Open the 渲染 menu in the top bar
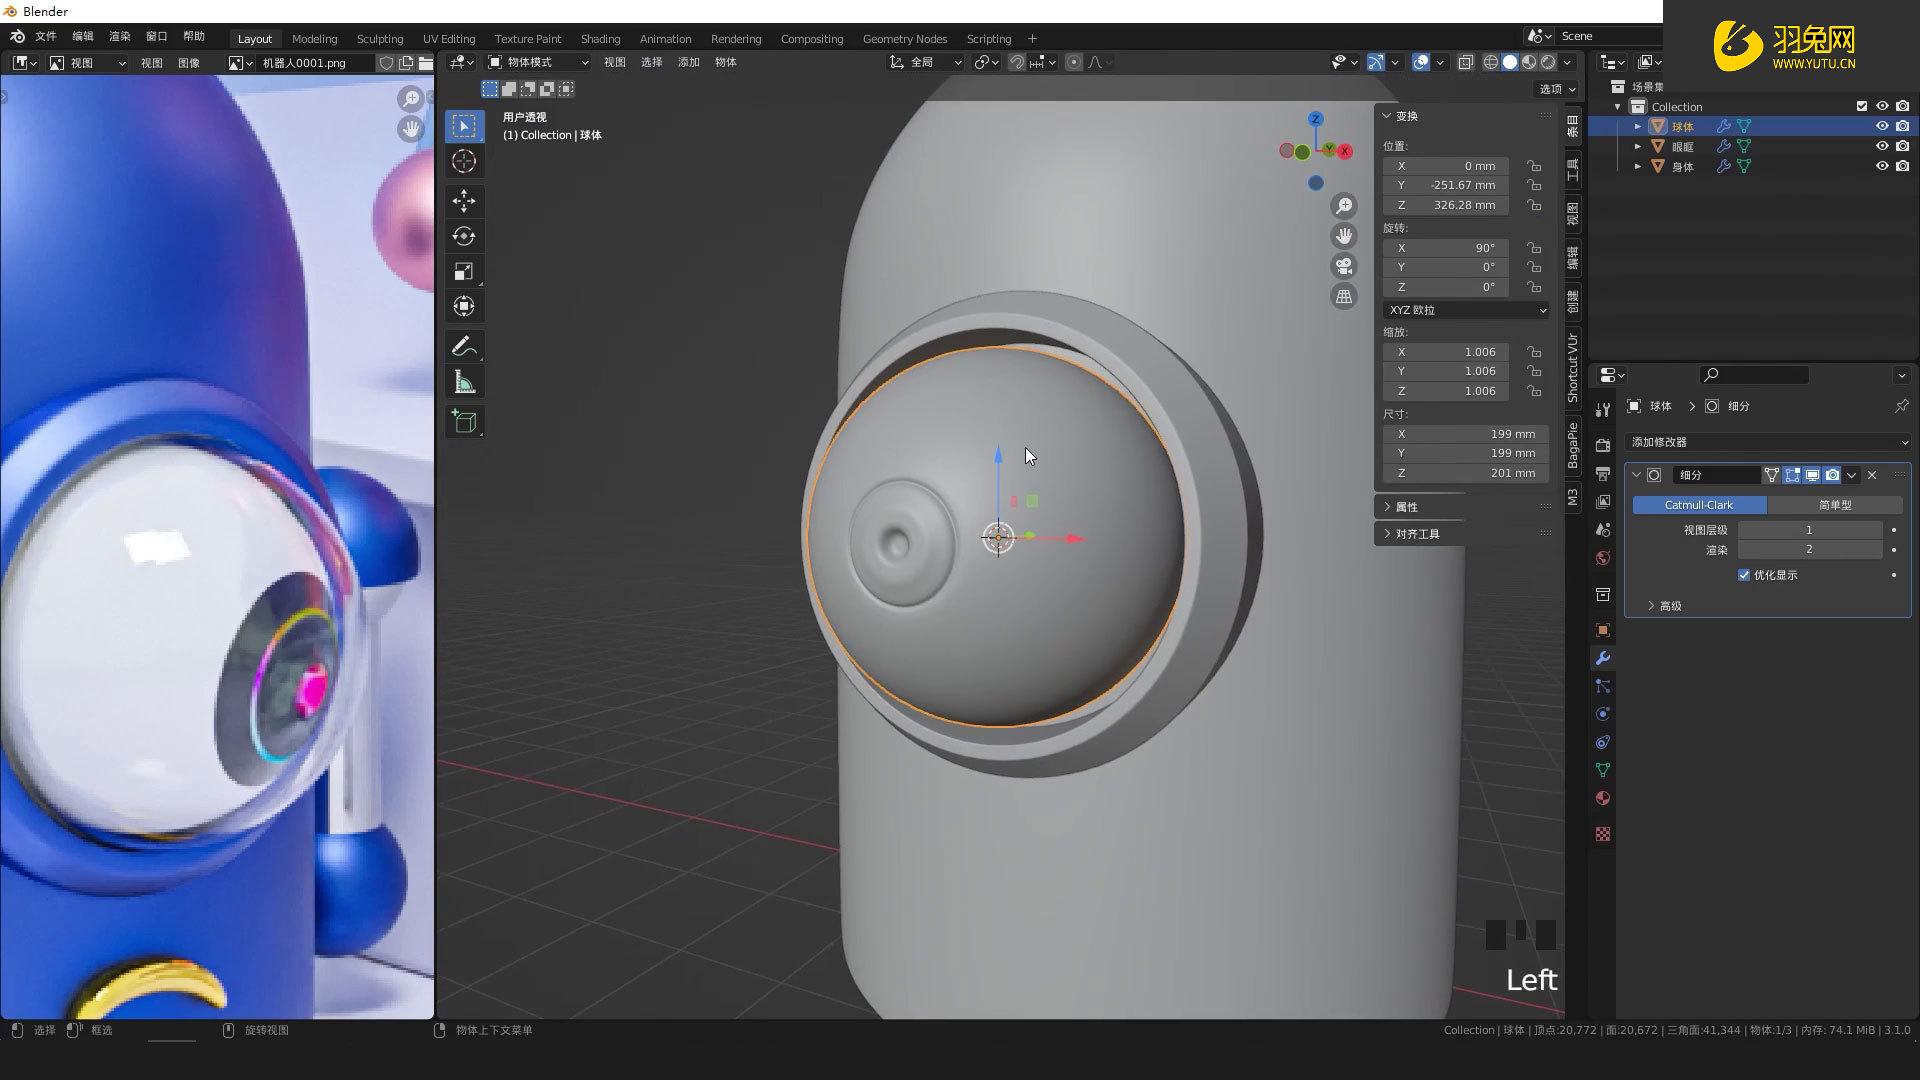Screen dimensions: 1920x1080 119,35
